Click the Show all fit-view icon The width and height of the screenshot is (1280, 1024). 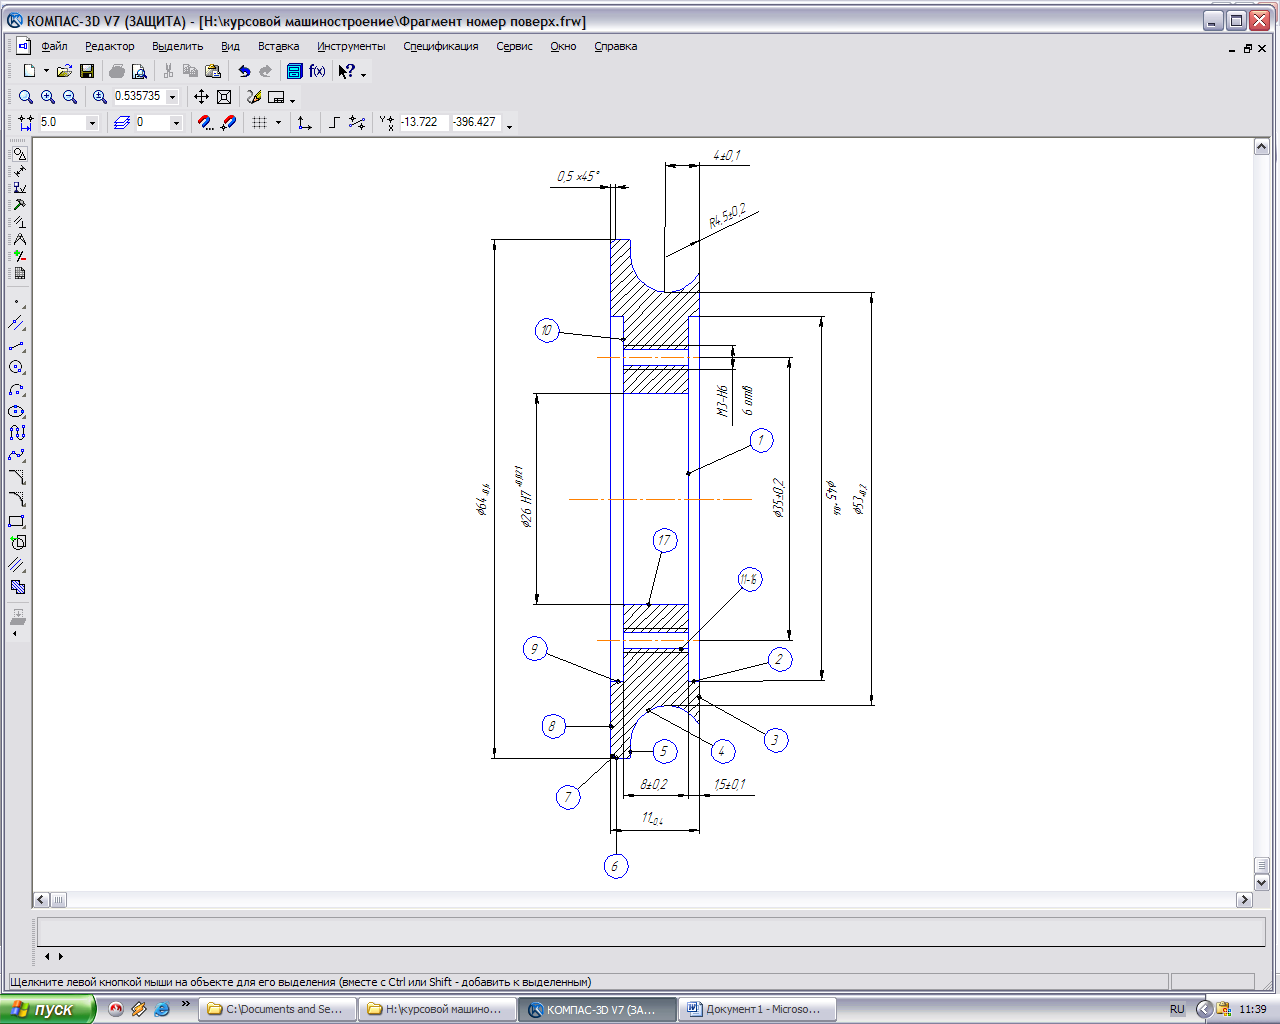coord(224,97)
